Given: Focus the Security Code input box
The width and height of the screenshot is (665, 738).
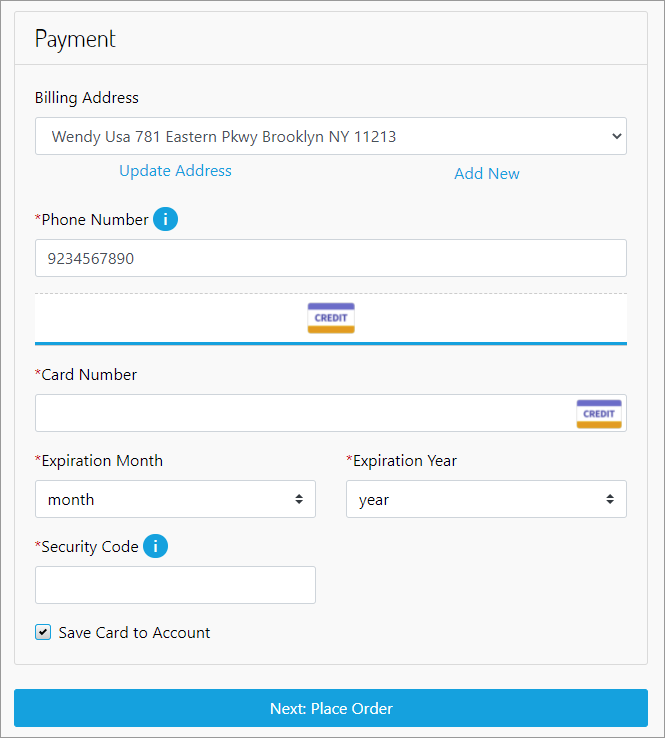Looking at the screenshot, I should coord(175,585).
